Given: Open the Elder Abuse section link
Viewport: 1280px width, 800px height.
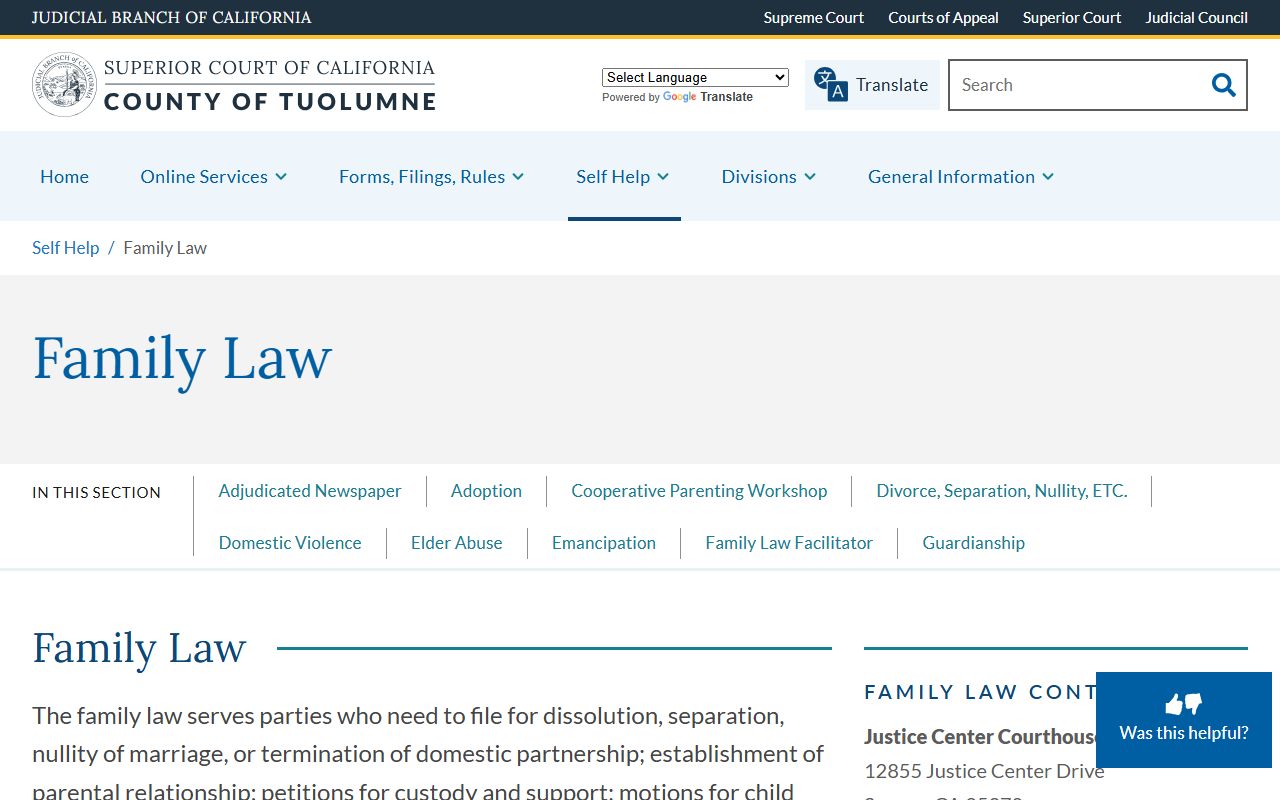Looking at the screenshot, I should click(x=457, y=543).
